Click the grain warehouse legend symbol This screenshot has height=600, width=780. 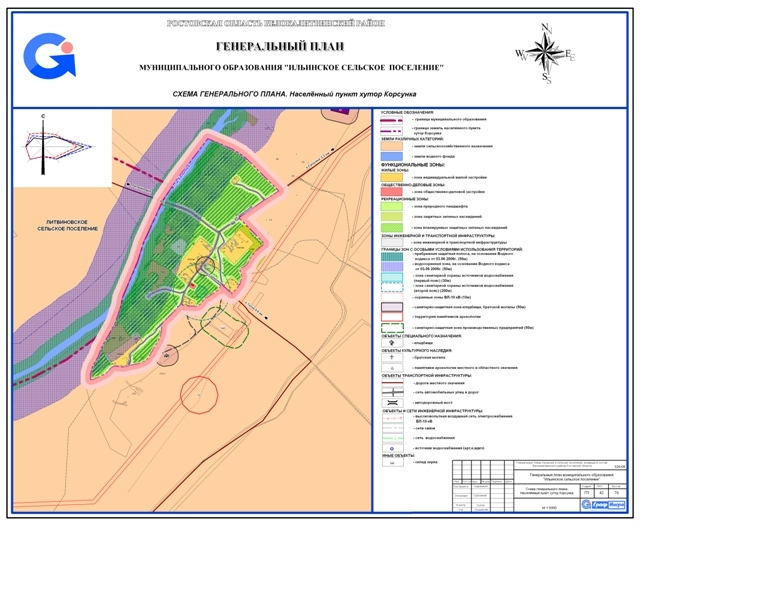(x=391, y=463)
